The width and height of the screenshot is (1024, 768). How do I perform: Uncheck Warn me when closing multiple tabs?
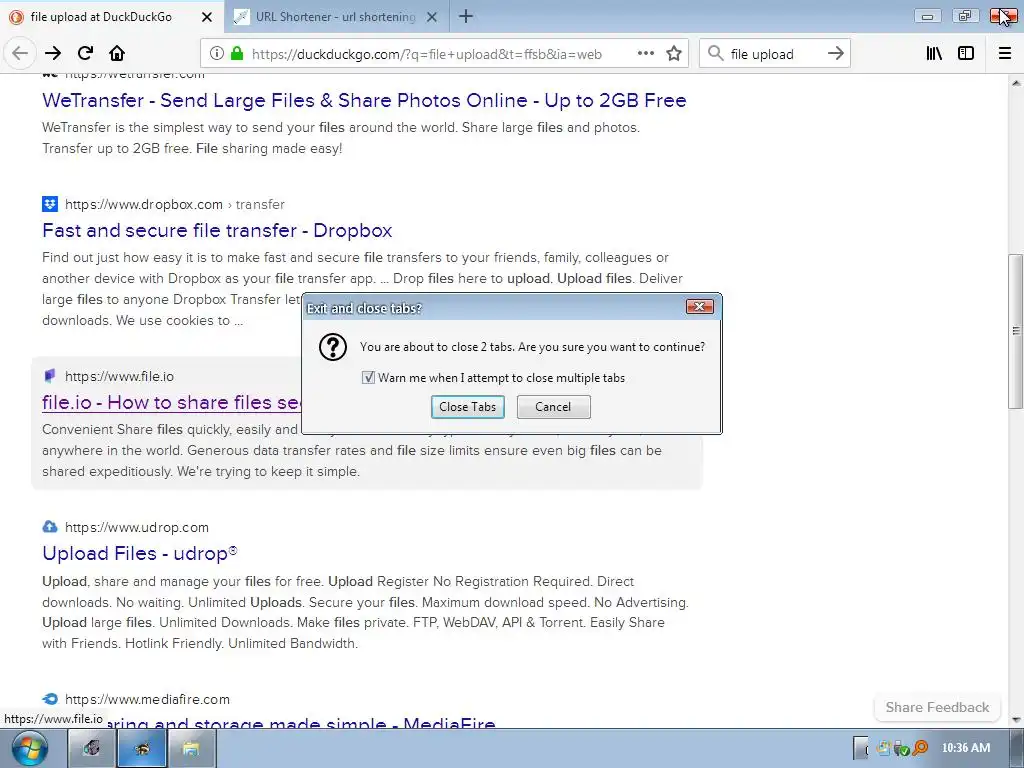tap(368, 377)
